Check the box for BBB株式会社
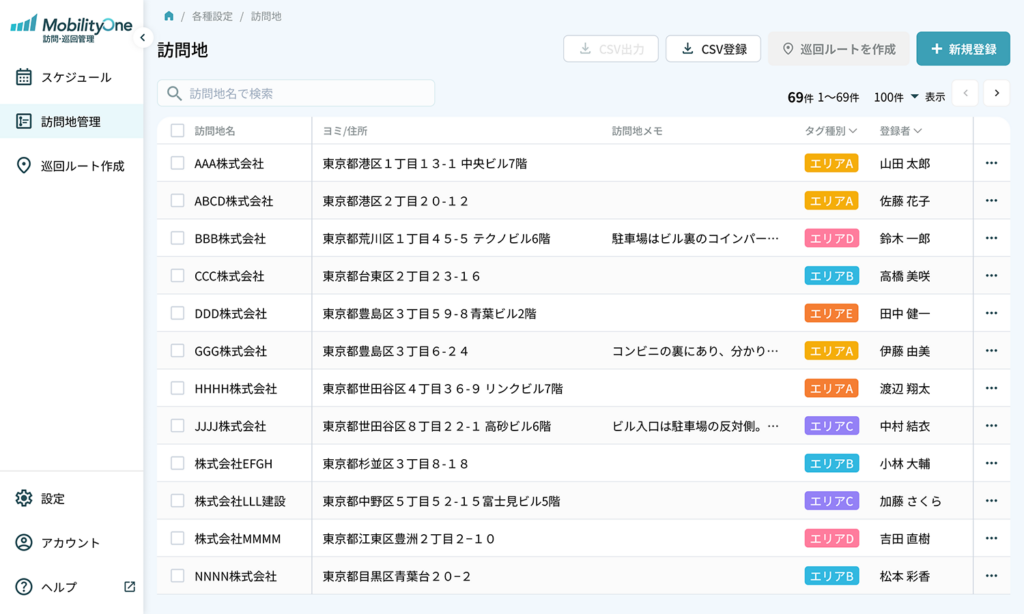Image resolution: width=1024 pixels, height=614 pixels. pos(177,238)
